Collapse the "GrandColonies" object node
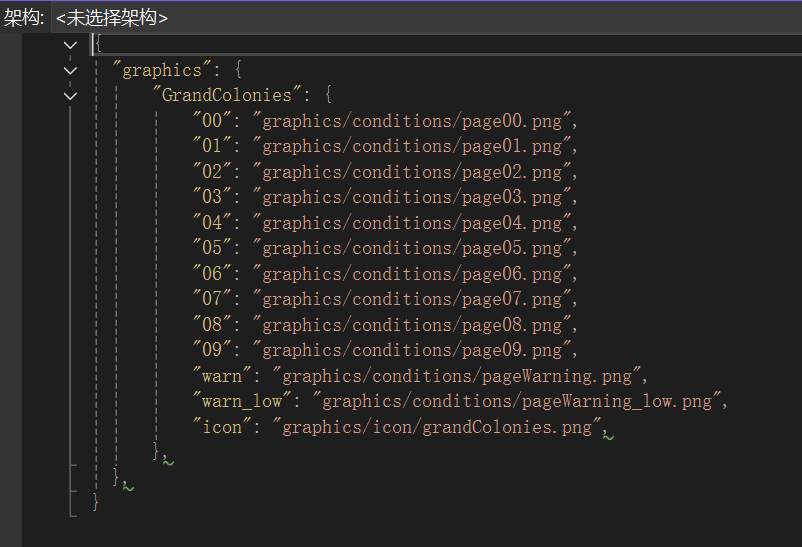802x547 pixels. point(69,96)
